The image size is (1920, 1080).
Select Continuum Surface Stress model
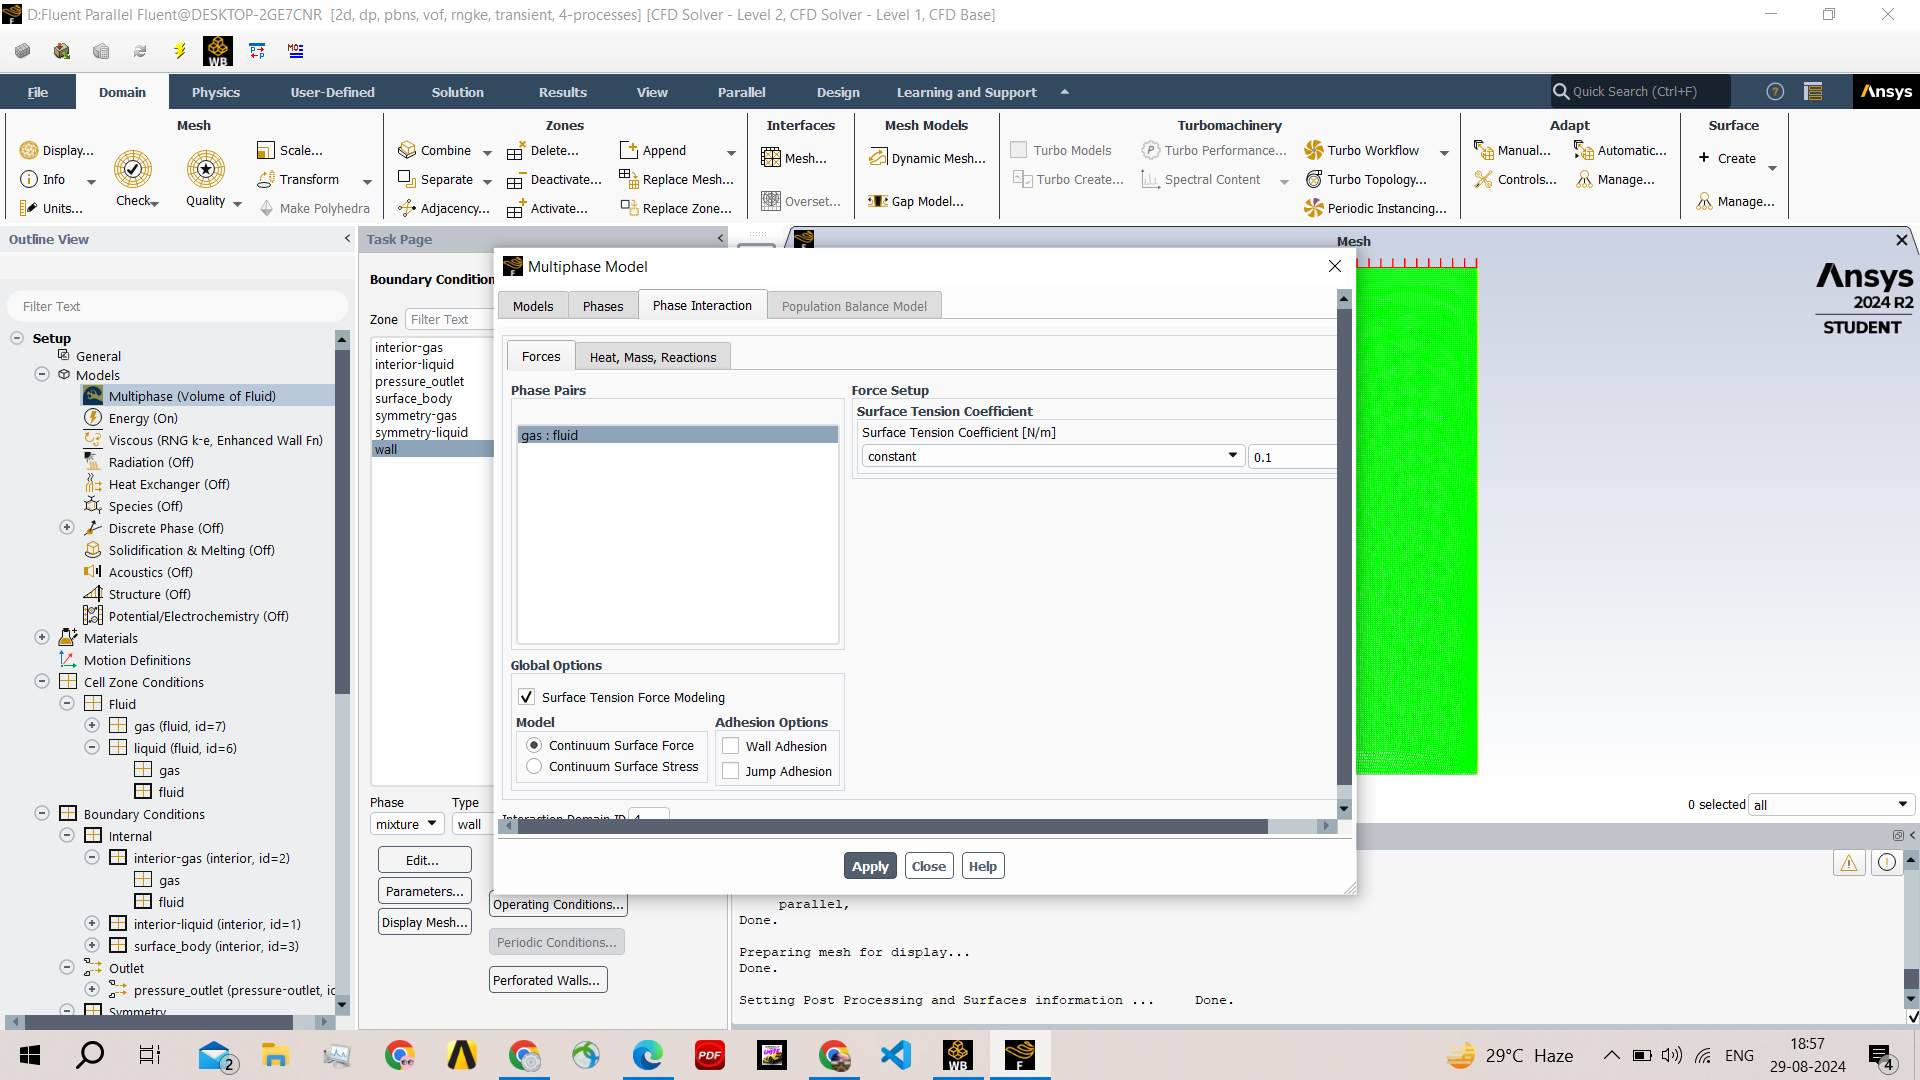(534, 767)
